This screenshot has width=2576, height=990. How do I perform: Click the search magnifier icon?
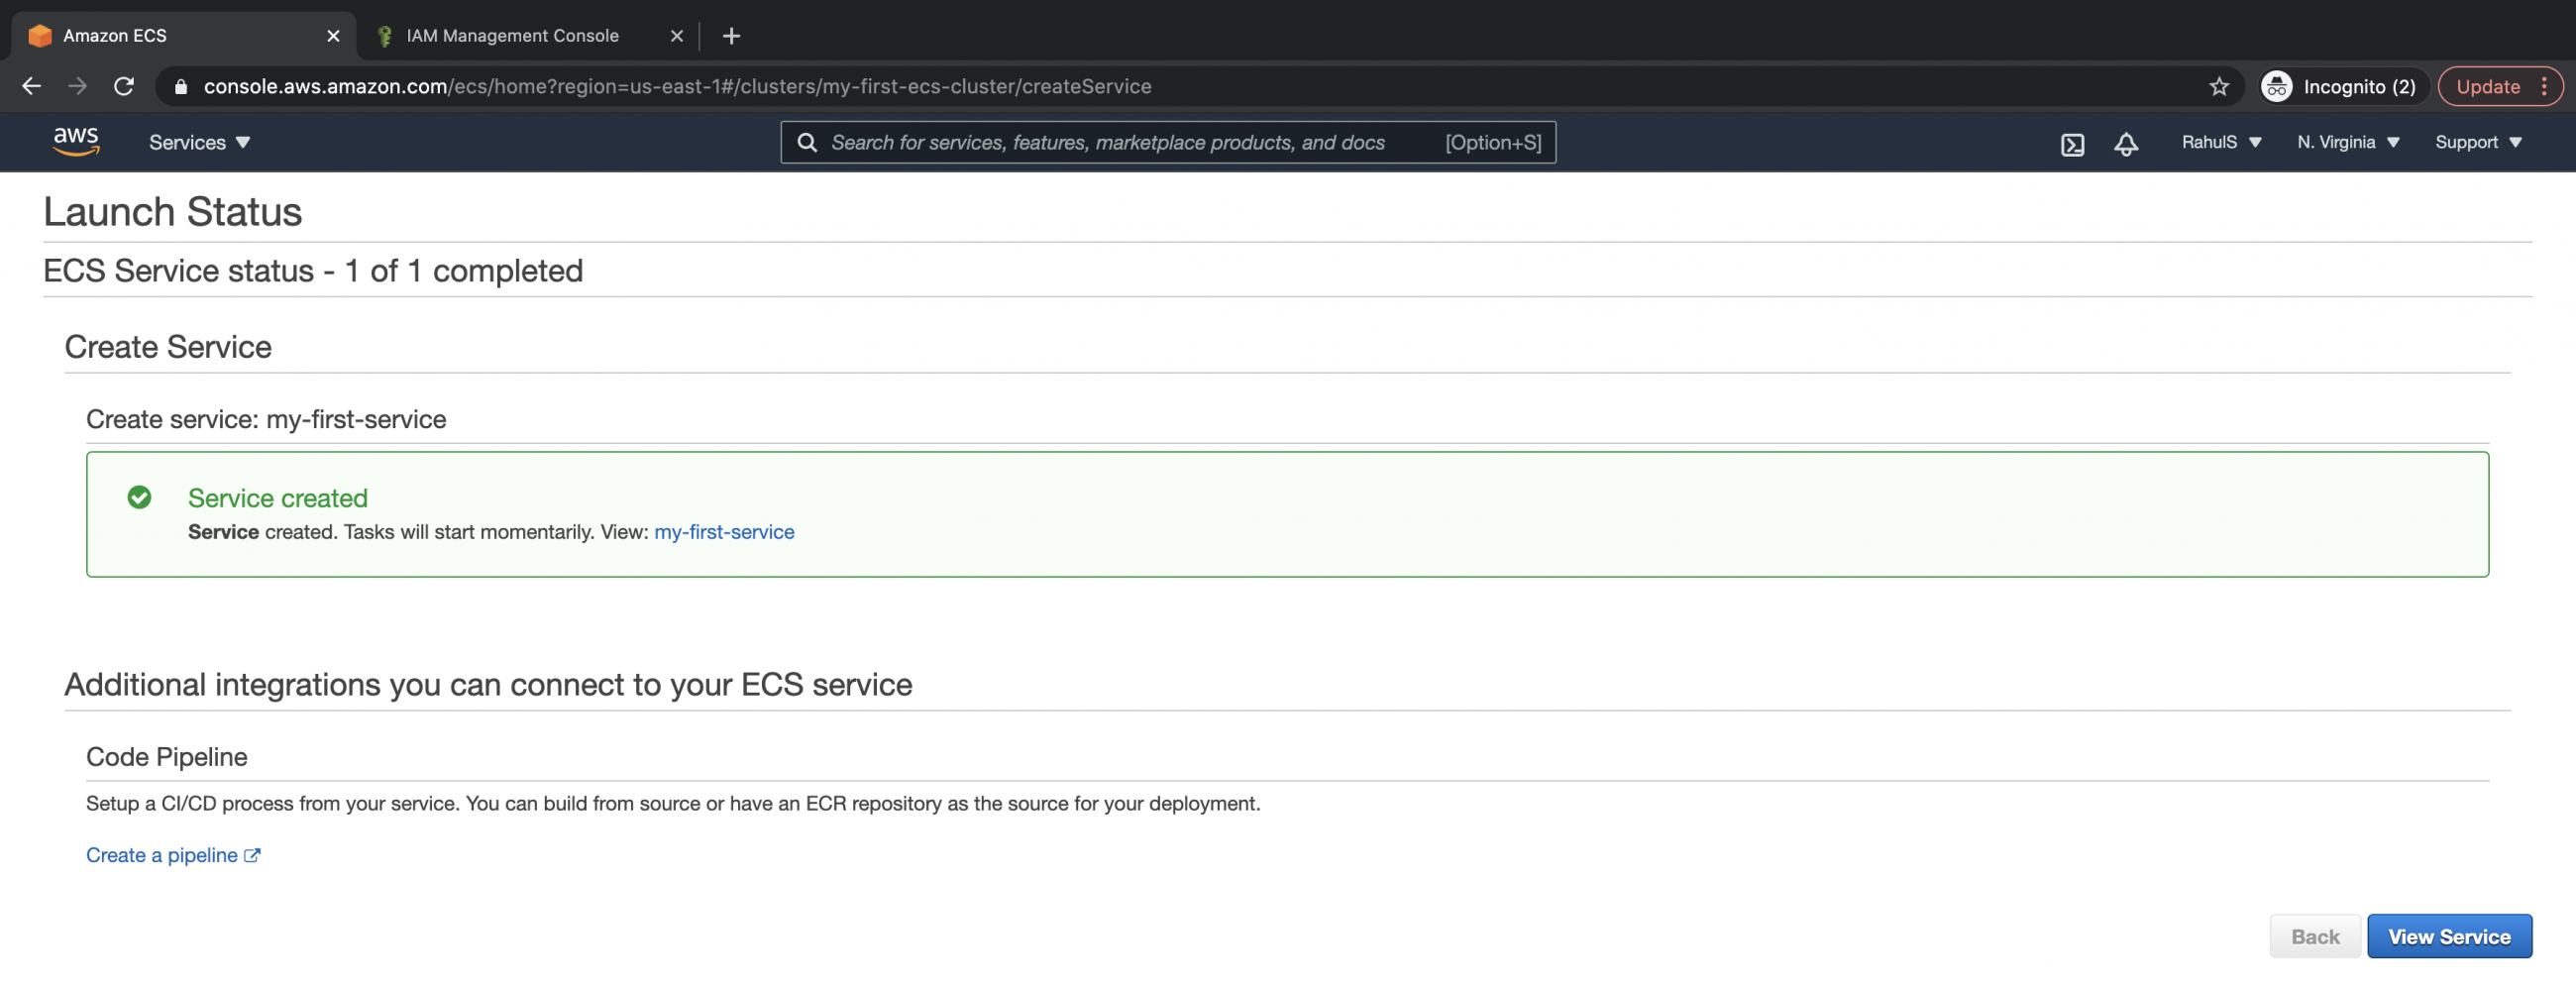point(807,142)
